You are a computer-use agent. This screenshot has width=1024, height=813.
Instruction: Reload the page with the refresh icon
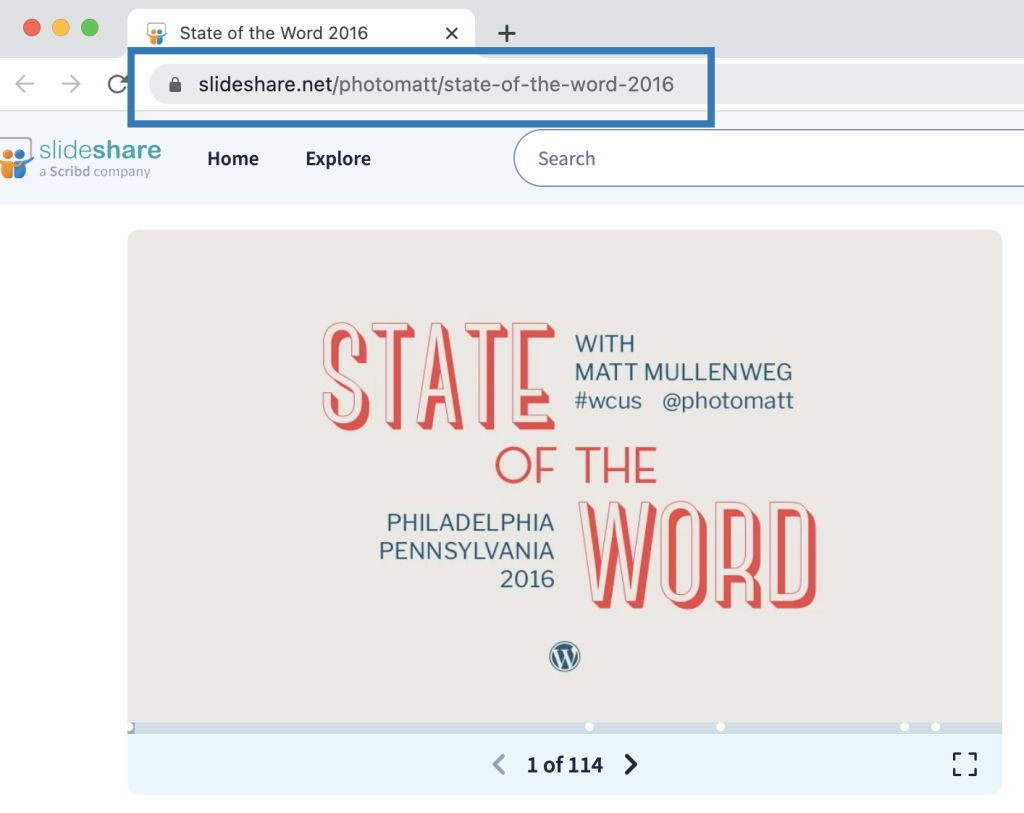coord(118,84)
